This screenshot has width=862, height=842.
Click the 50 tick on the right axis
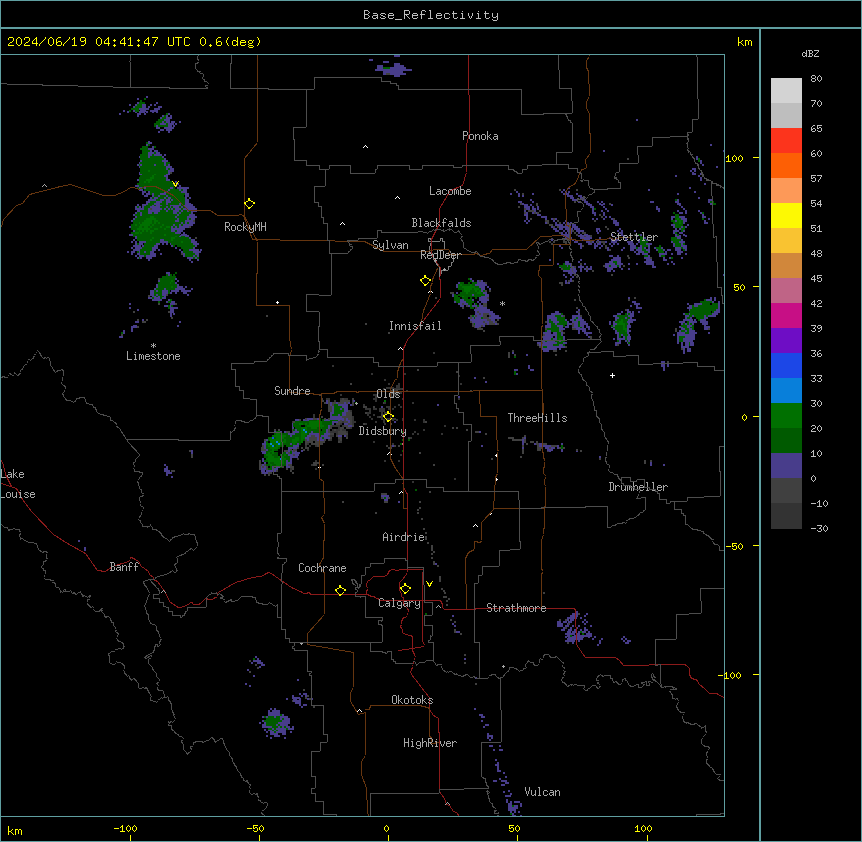point(739,287)
